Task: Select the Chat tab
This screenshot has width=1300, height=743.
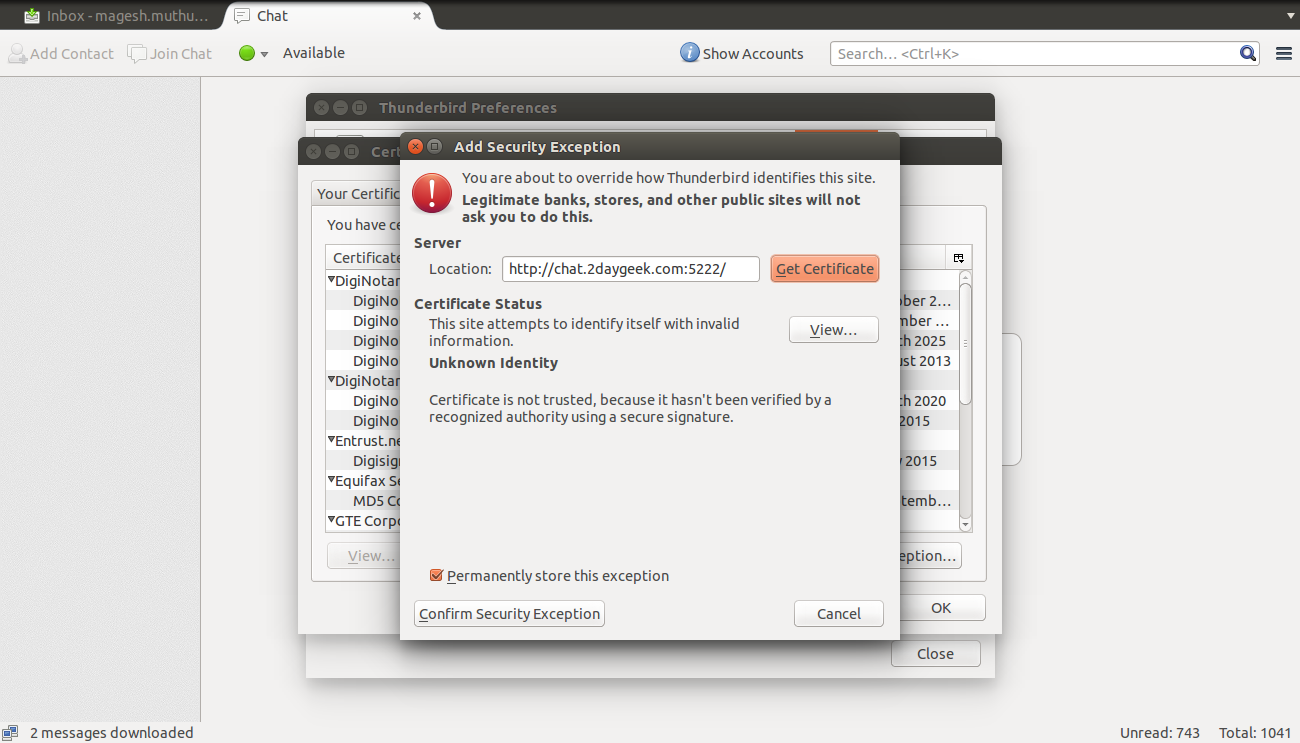Action: 330,15
